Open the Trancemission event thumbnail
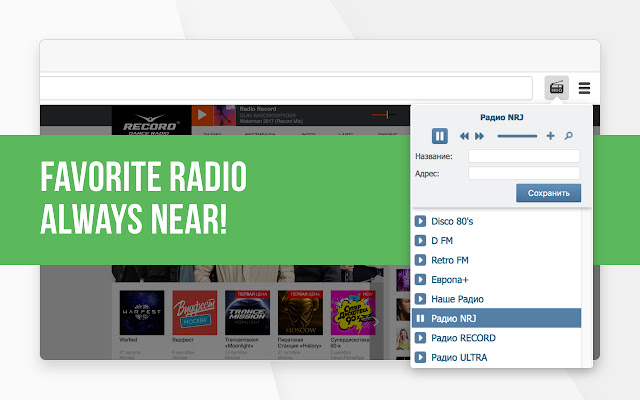This screenshot has width=640, height=400. tap(247, 313)
